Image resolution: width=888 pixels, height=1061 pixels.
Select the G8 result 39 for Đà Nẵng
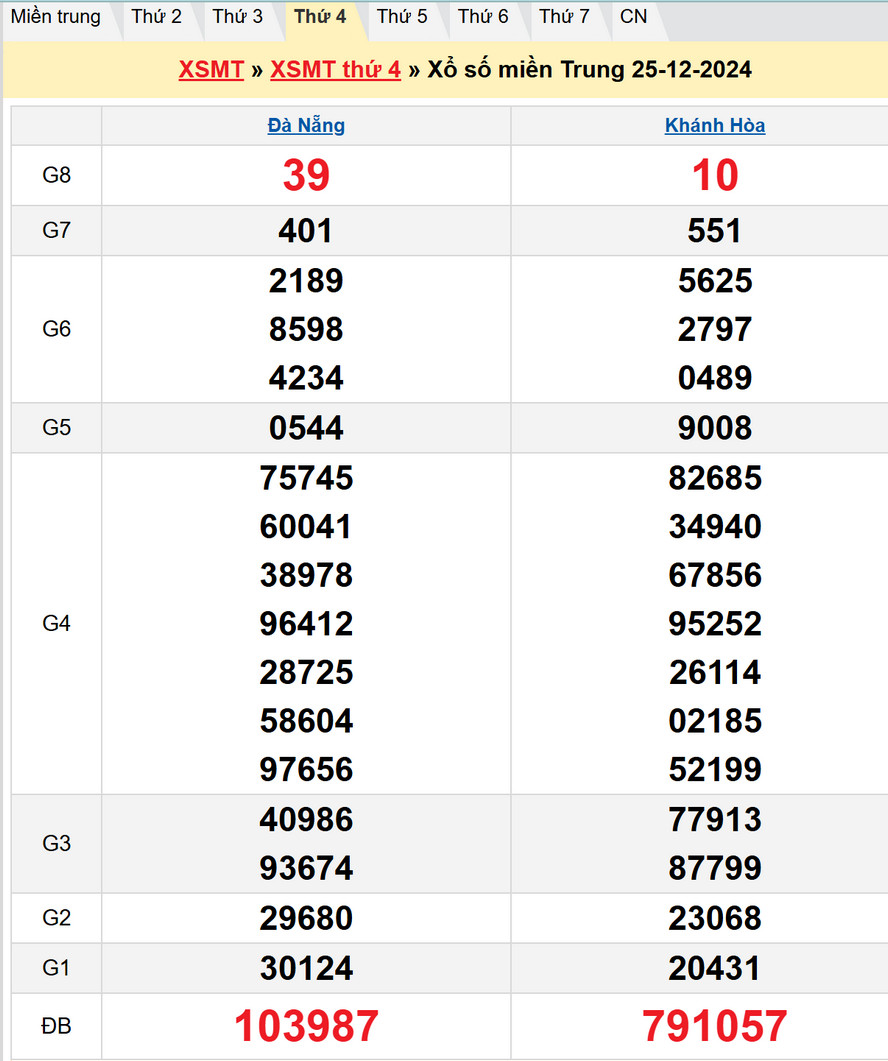(306, 176)
